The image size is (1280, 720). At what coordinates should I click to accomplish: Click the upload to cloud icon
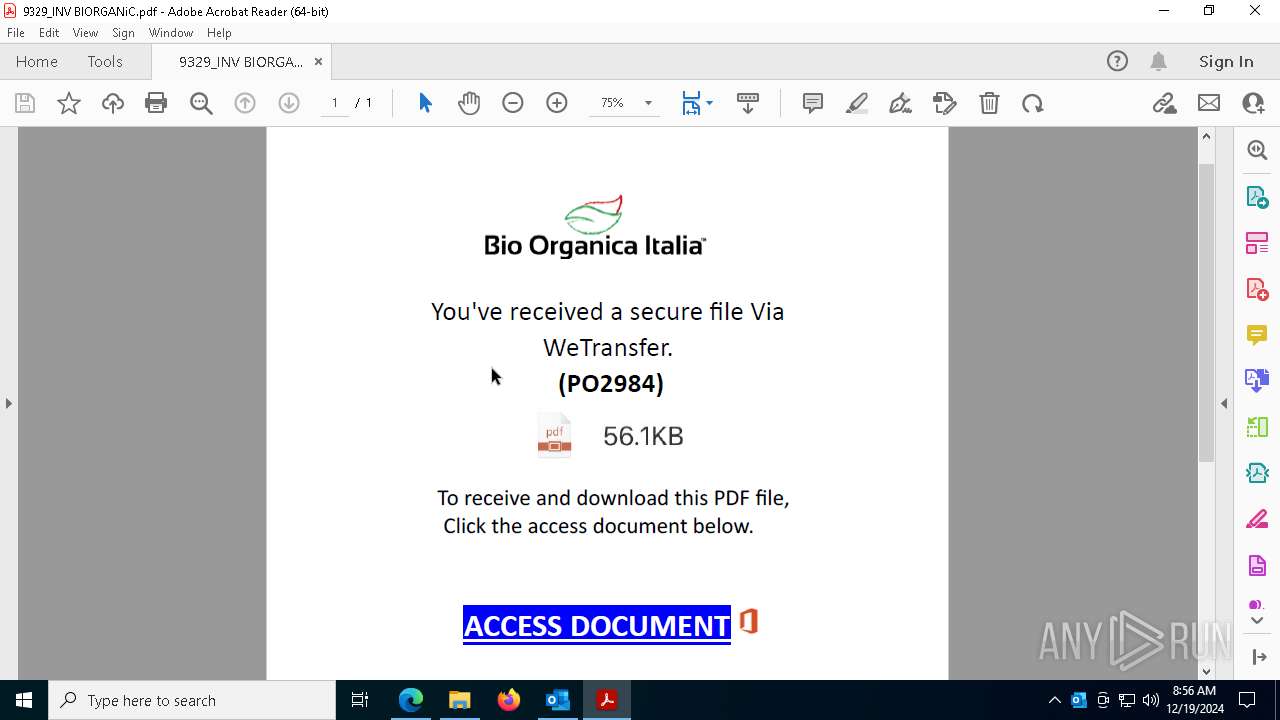point(113,103)
